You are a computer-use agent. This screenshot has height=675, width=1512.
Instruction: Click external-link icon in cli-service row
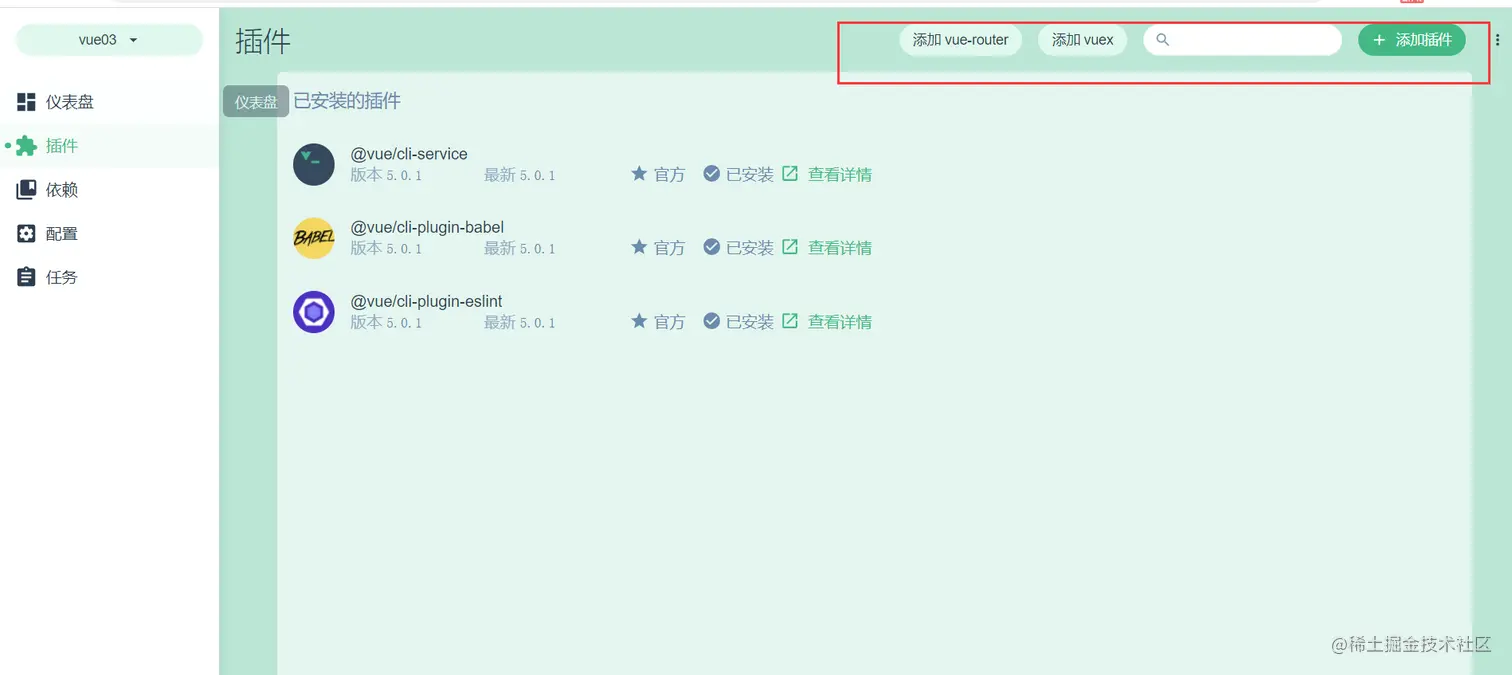790,173
